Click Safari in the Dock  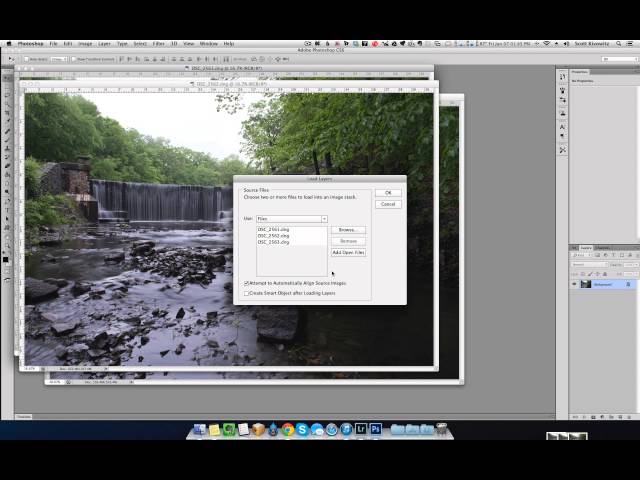tap(331, 429)
